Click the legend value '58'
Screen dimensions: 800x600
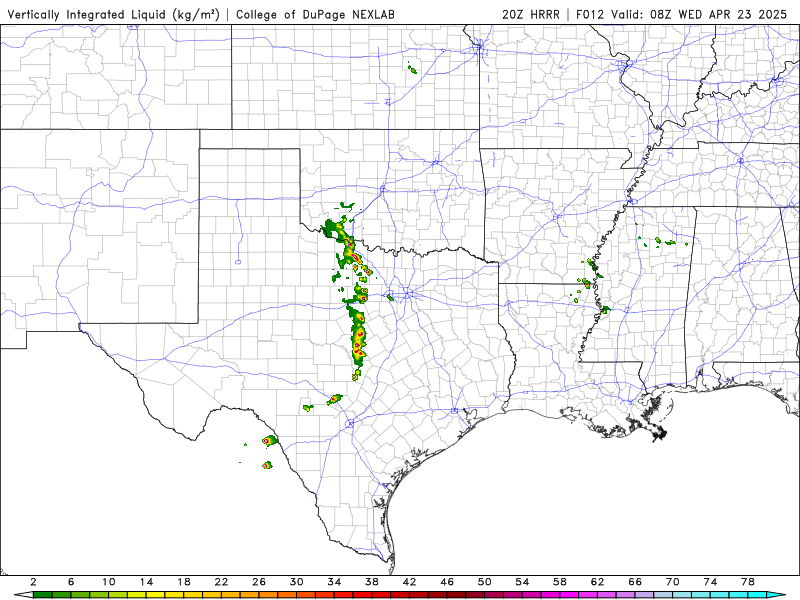560,582
